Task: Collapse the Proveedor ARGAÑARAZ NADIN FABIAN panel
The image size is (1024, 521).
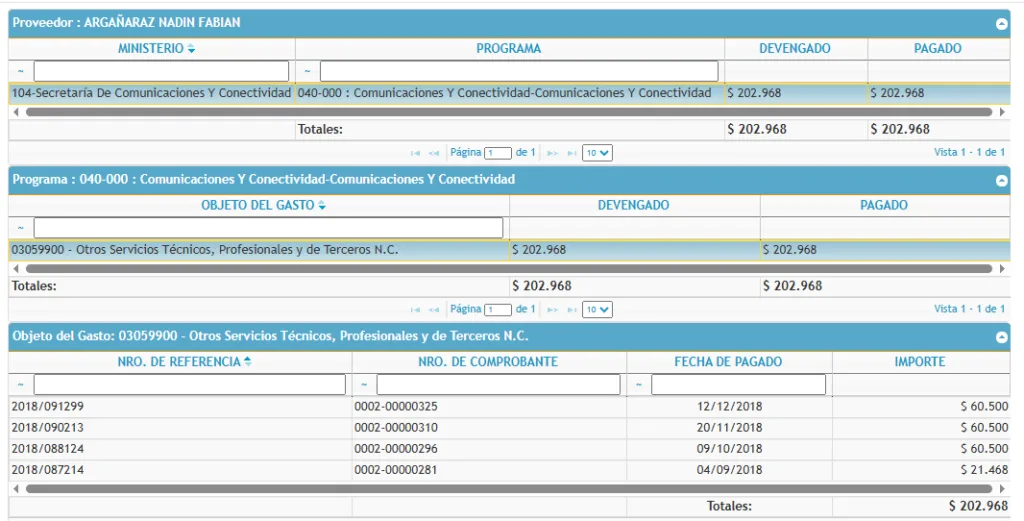Action: (1001, 23)
